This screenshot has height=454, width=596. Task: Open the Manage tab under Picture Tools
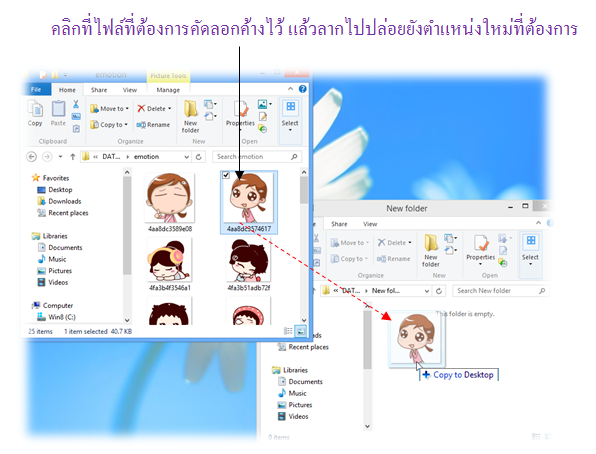pyautogui.click(x=168, y=90)
